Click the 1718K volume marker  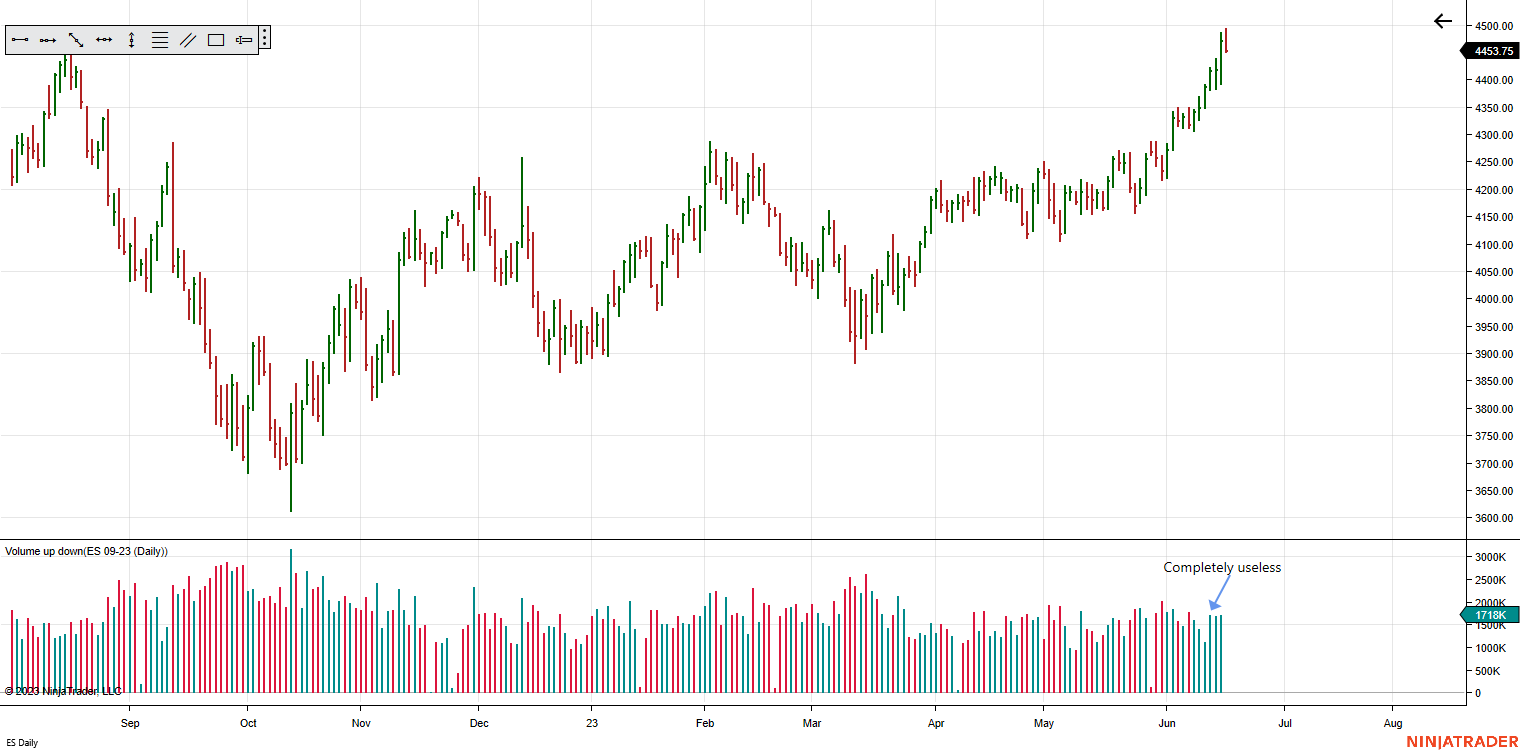(1493, 616)
